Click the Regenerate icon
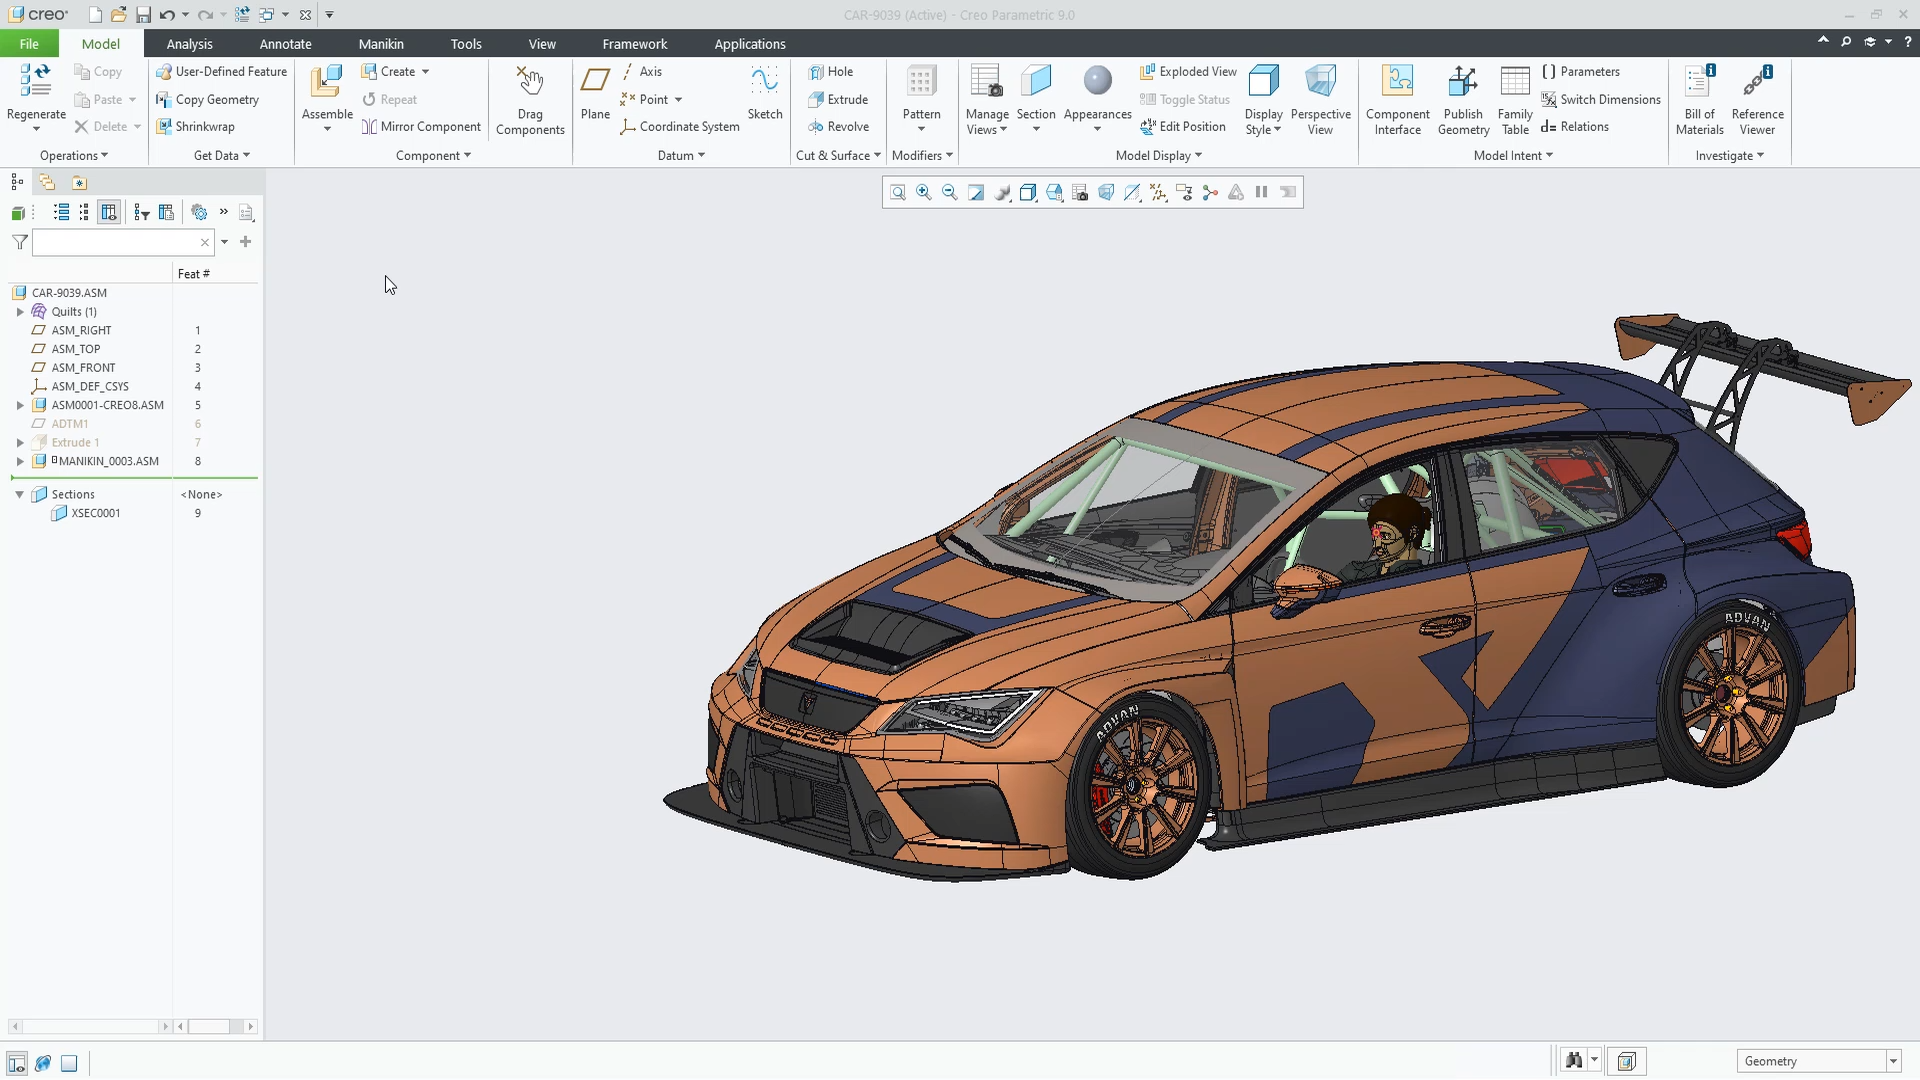The image size is (1920, 1080). (36, 82)
